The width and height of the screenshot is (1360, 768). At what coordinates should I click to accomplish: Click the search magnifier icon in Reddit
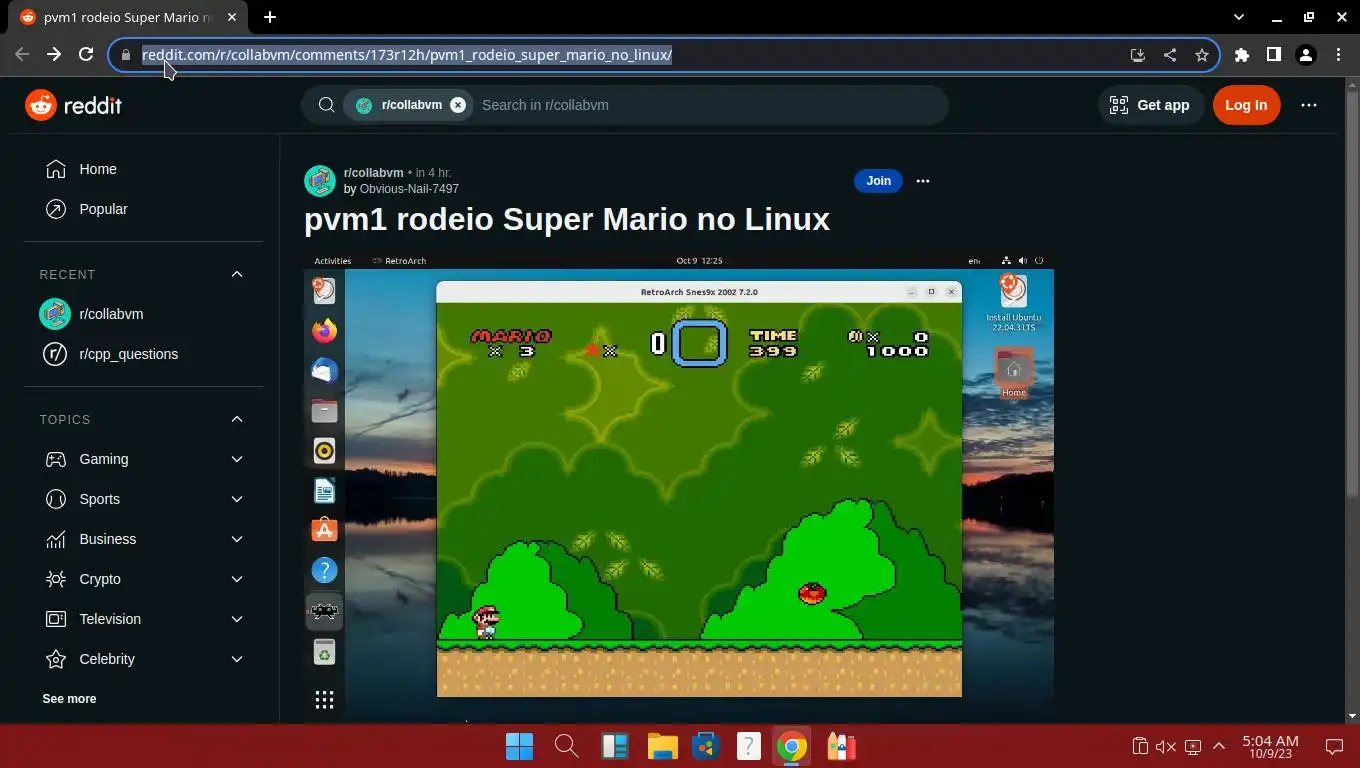[326, 105]
